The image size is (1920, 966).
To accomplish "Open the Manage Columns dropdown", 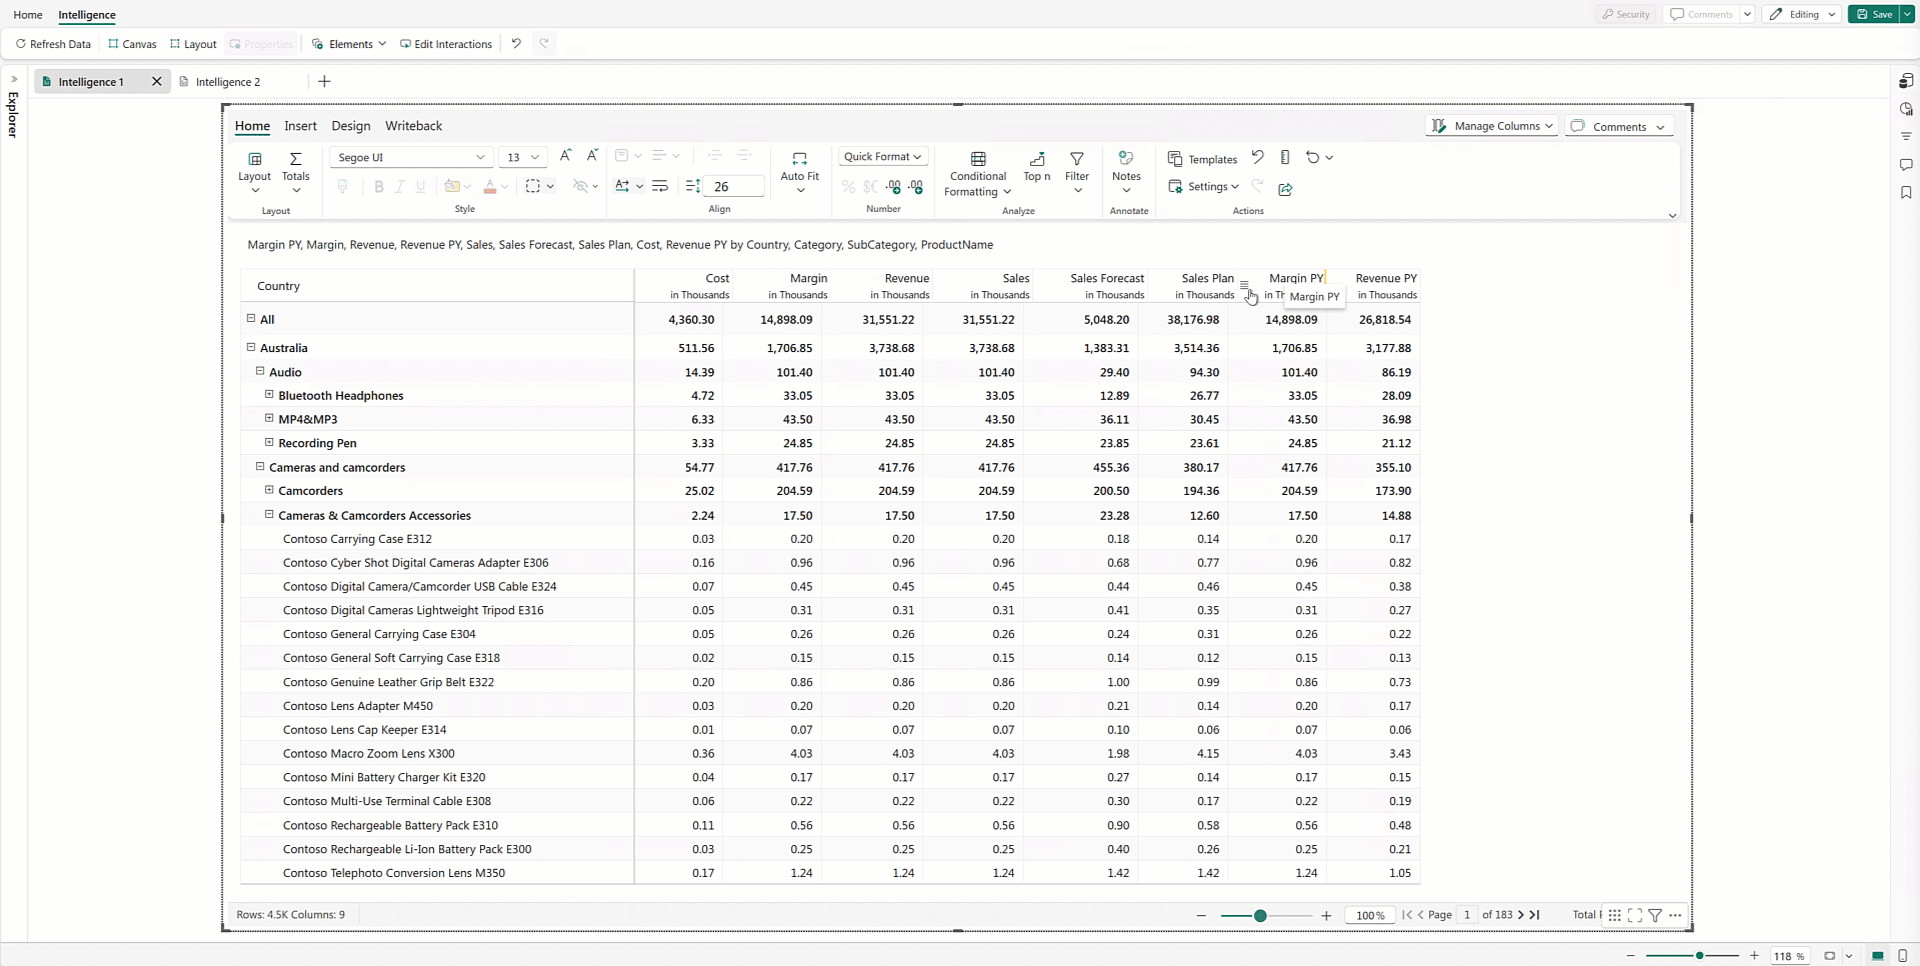I will click(1491, 126).
